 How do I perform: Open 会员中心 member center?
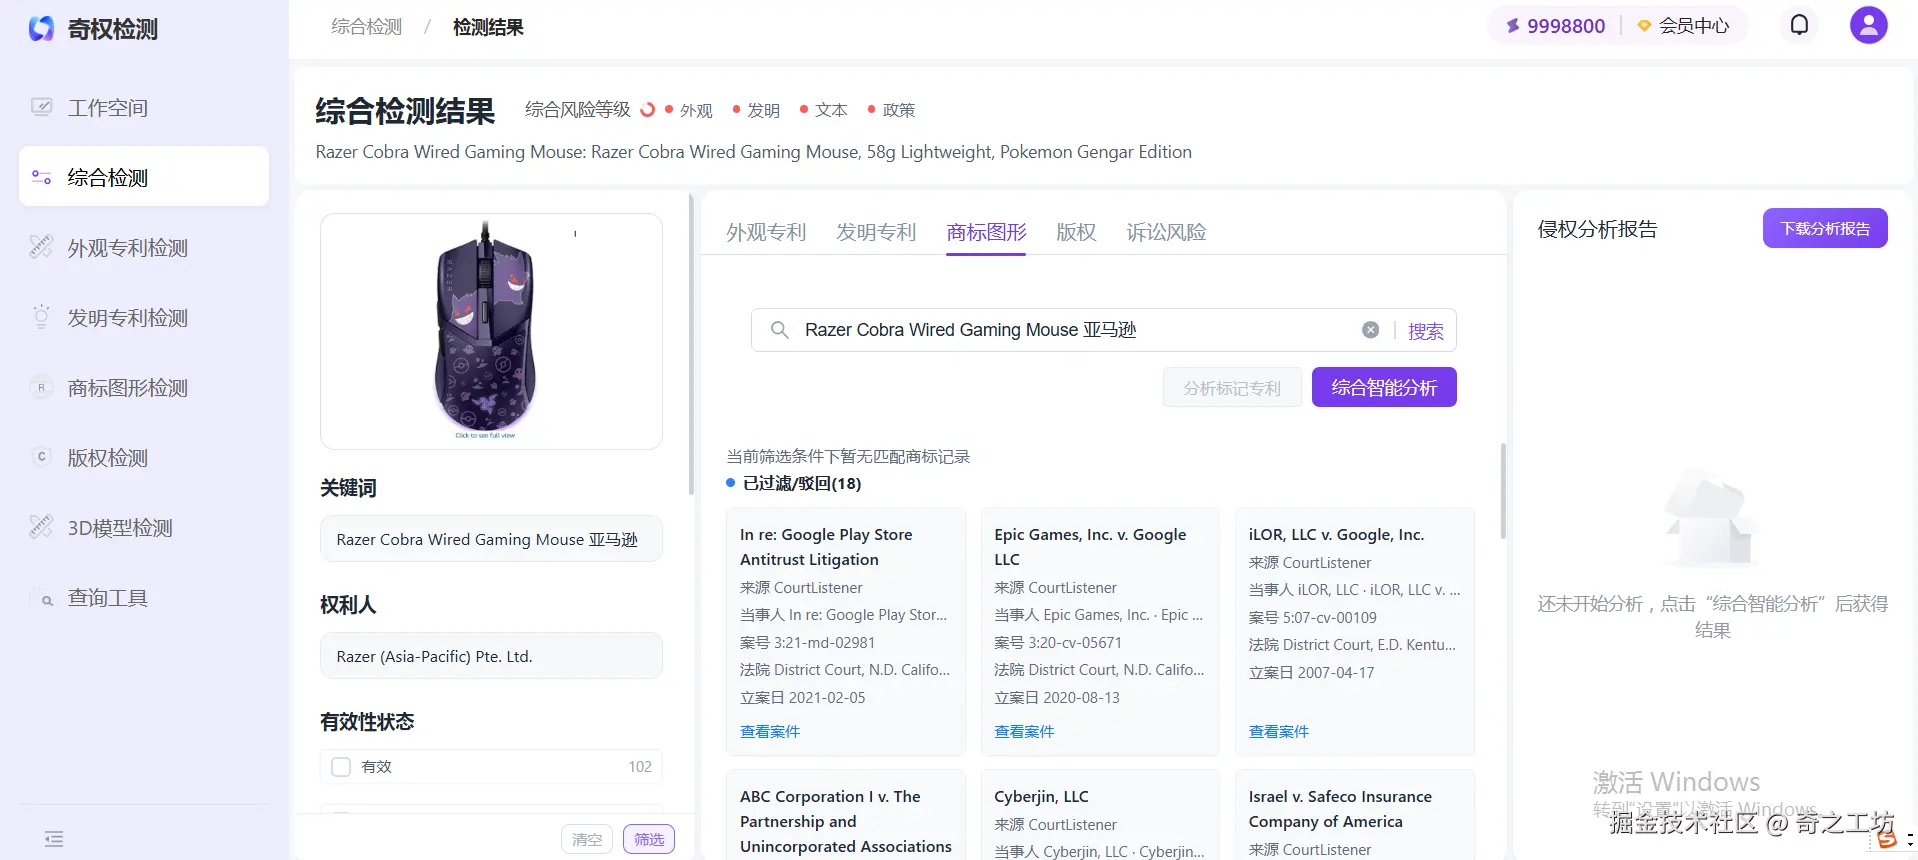[1683, 26]
